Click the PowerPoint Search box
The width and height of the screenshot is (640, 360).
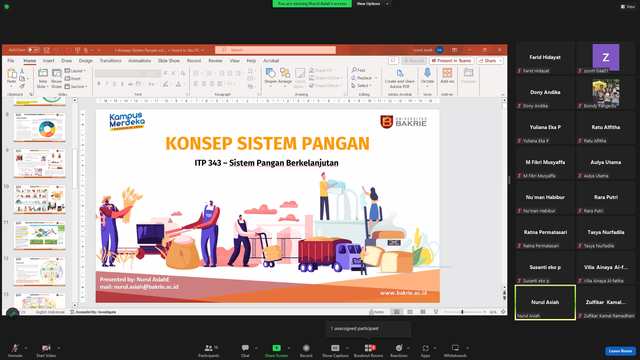pos(276,50)
